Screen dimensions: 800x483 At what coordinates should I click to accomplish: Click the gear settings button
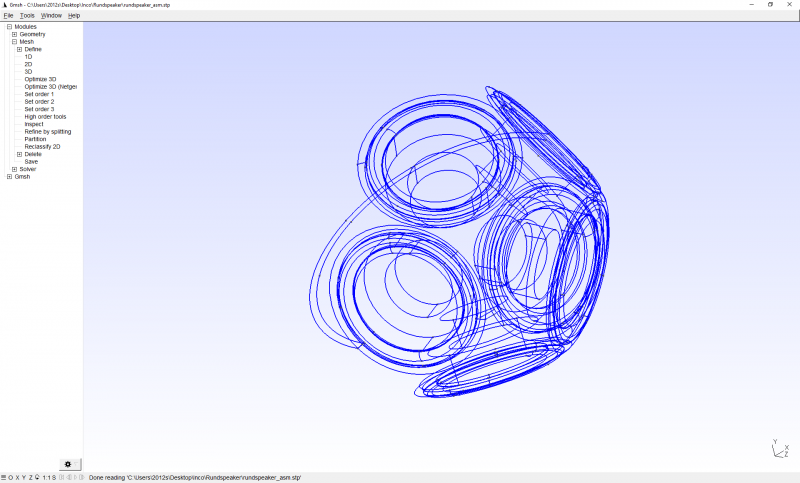[x=67, y=464]
